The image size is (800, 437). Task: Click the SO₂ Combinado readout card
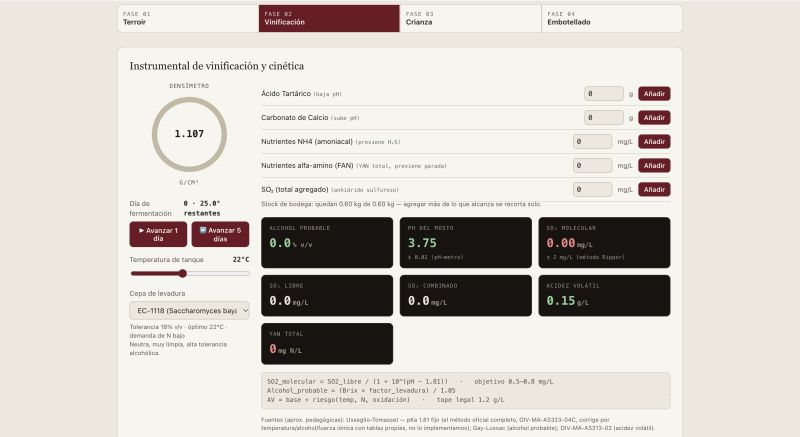coord(466,296)
